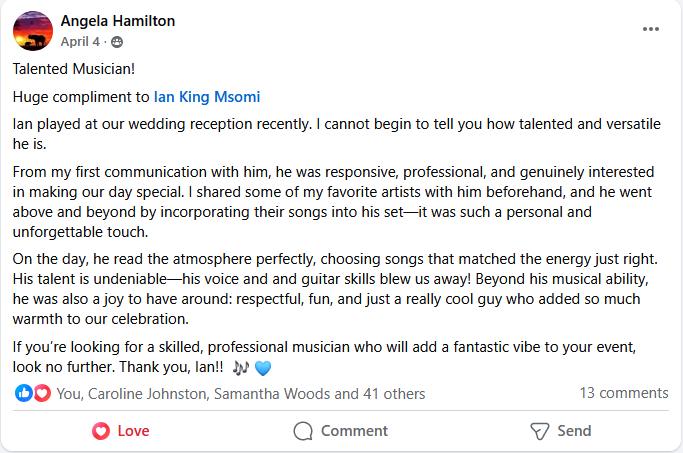Click the heart icon beside Love
Screen dimensions: 683x453
point(101,431)
